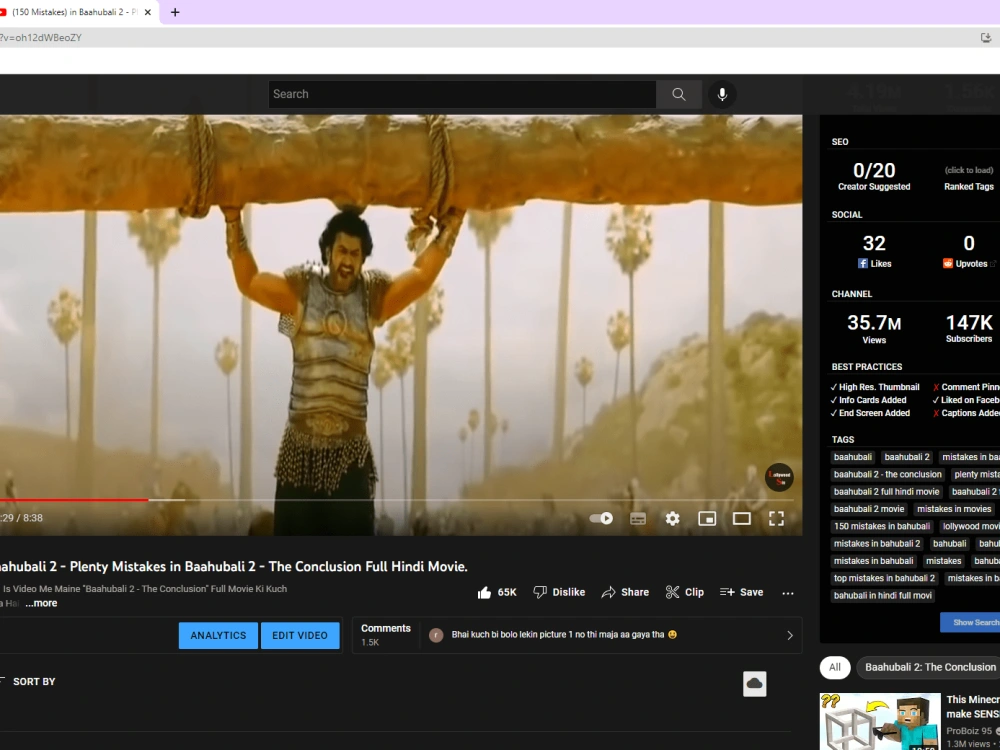Focus the YouTube search field
This screenshot has height=750, width=1000.
click(x=462, y=94)
